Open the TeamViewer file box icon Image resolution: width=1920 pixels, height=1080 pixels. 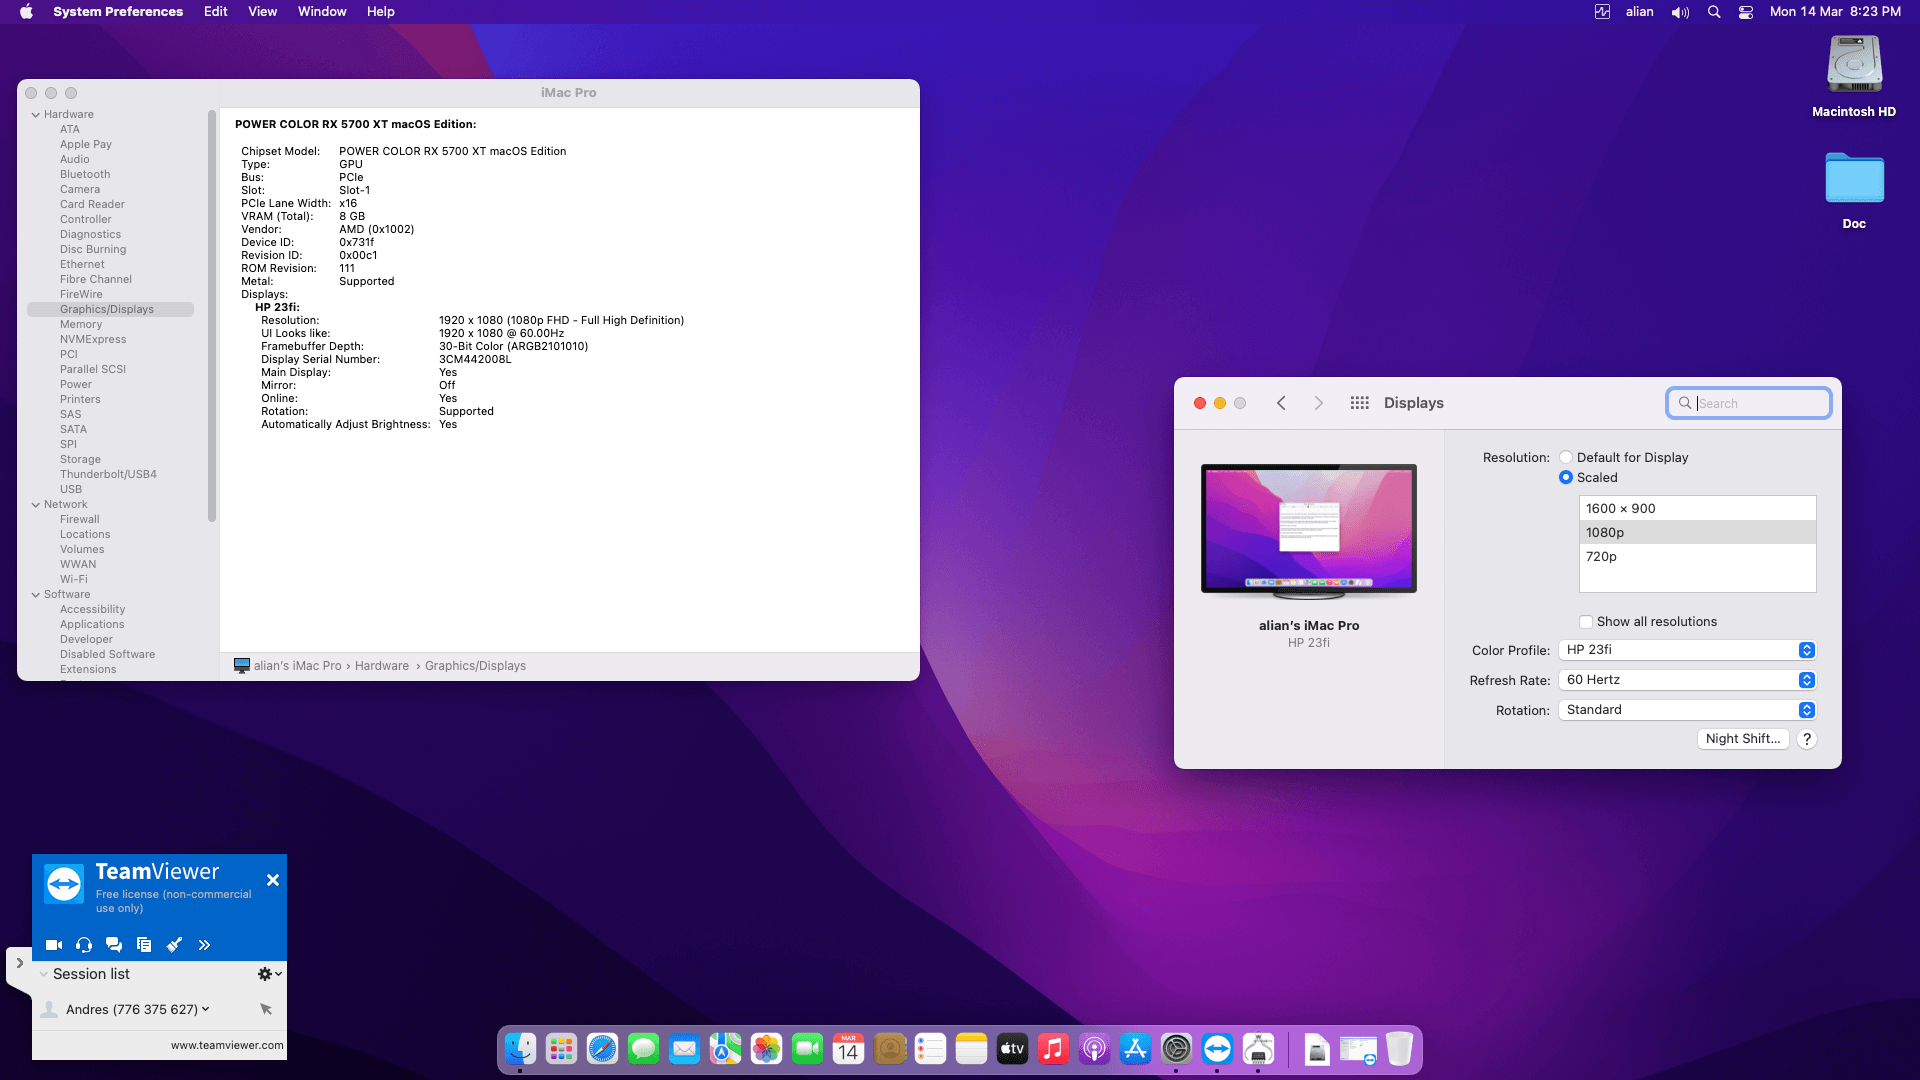144,945
